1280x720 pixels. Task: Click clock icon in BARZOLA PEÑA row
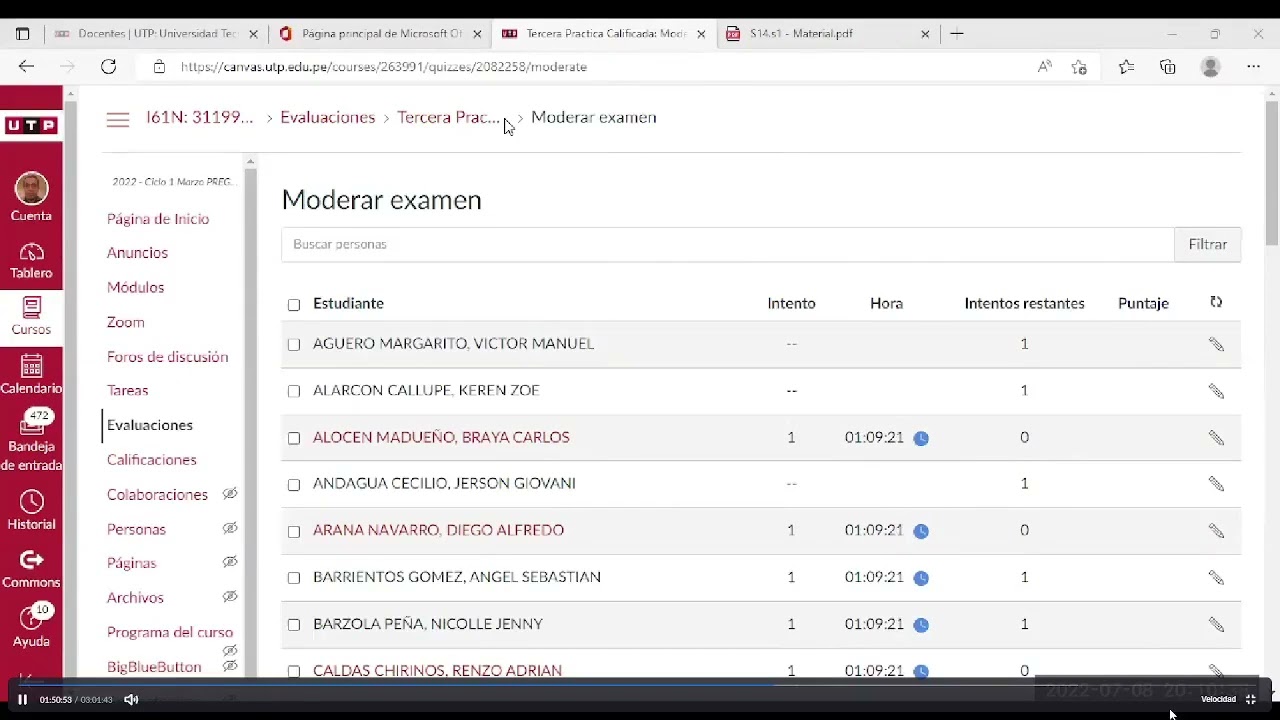point(921,625)
